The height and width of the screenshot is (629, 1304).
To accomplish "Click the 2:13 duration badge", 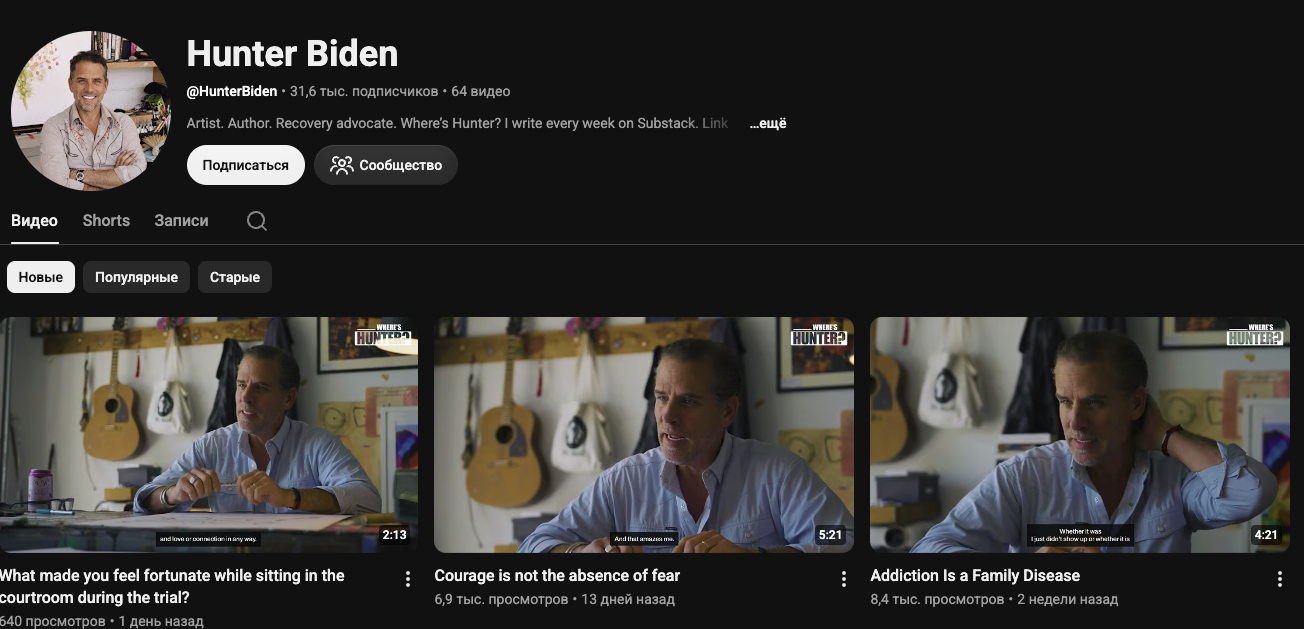I will tap(395, 535).
